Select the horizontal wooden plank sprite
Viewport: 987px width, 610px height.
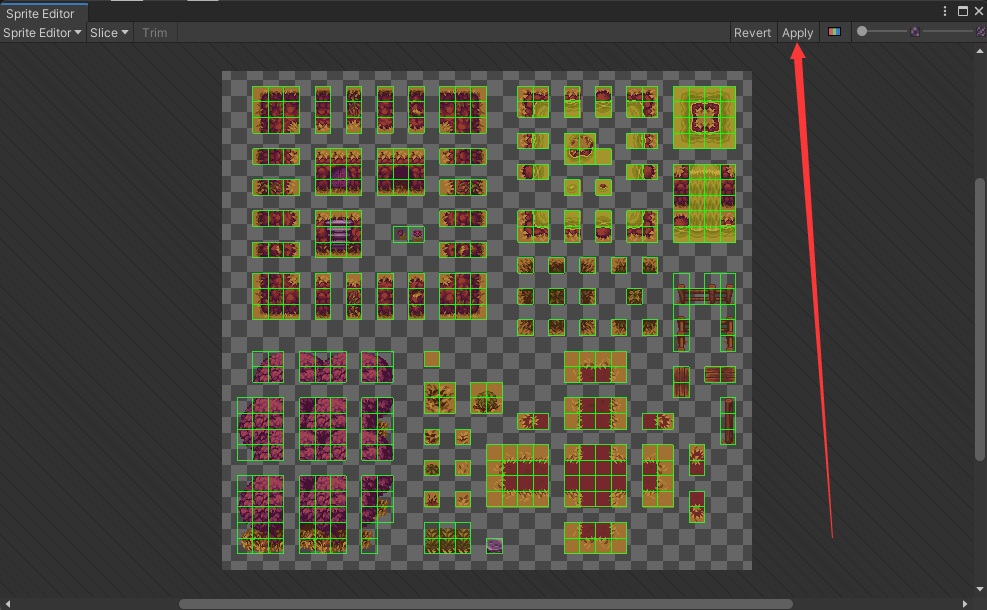pyautogui.click(x=719, y=375)
